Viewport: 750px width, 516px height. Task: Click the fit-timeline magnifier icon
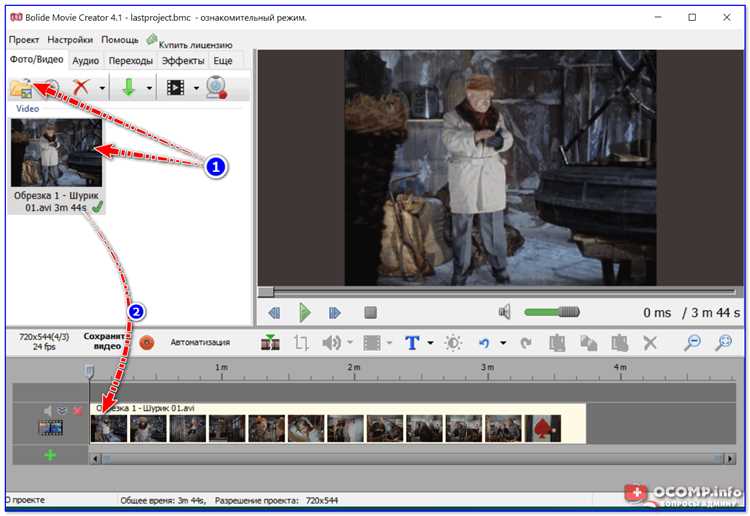(724, 342)
